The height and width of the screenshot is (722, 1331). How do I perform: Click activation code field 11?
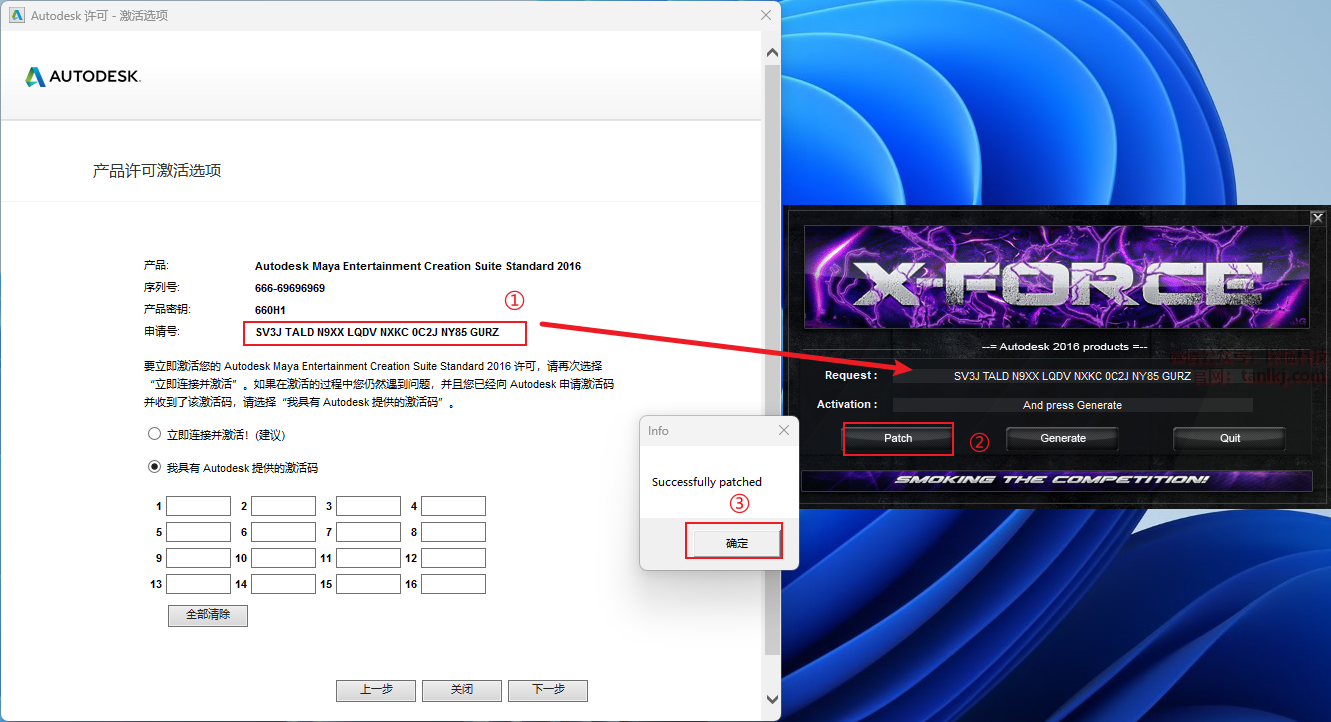tap(368, 558)
